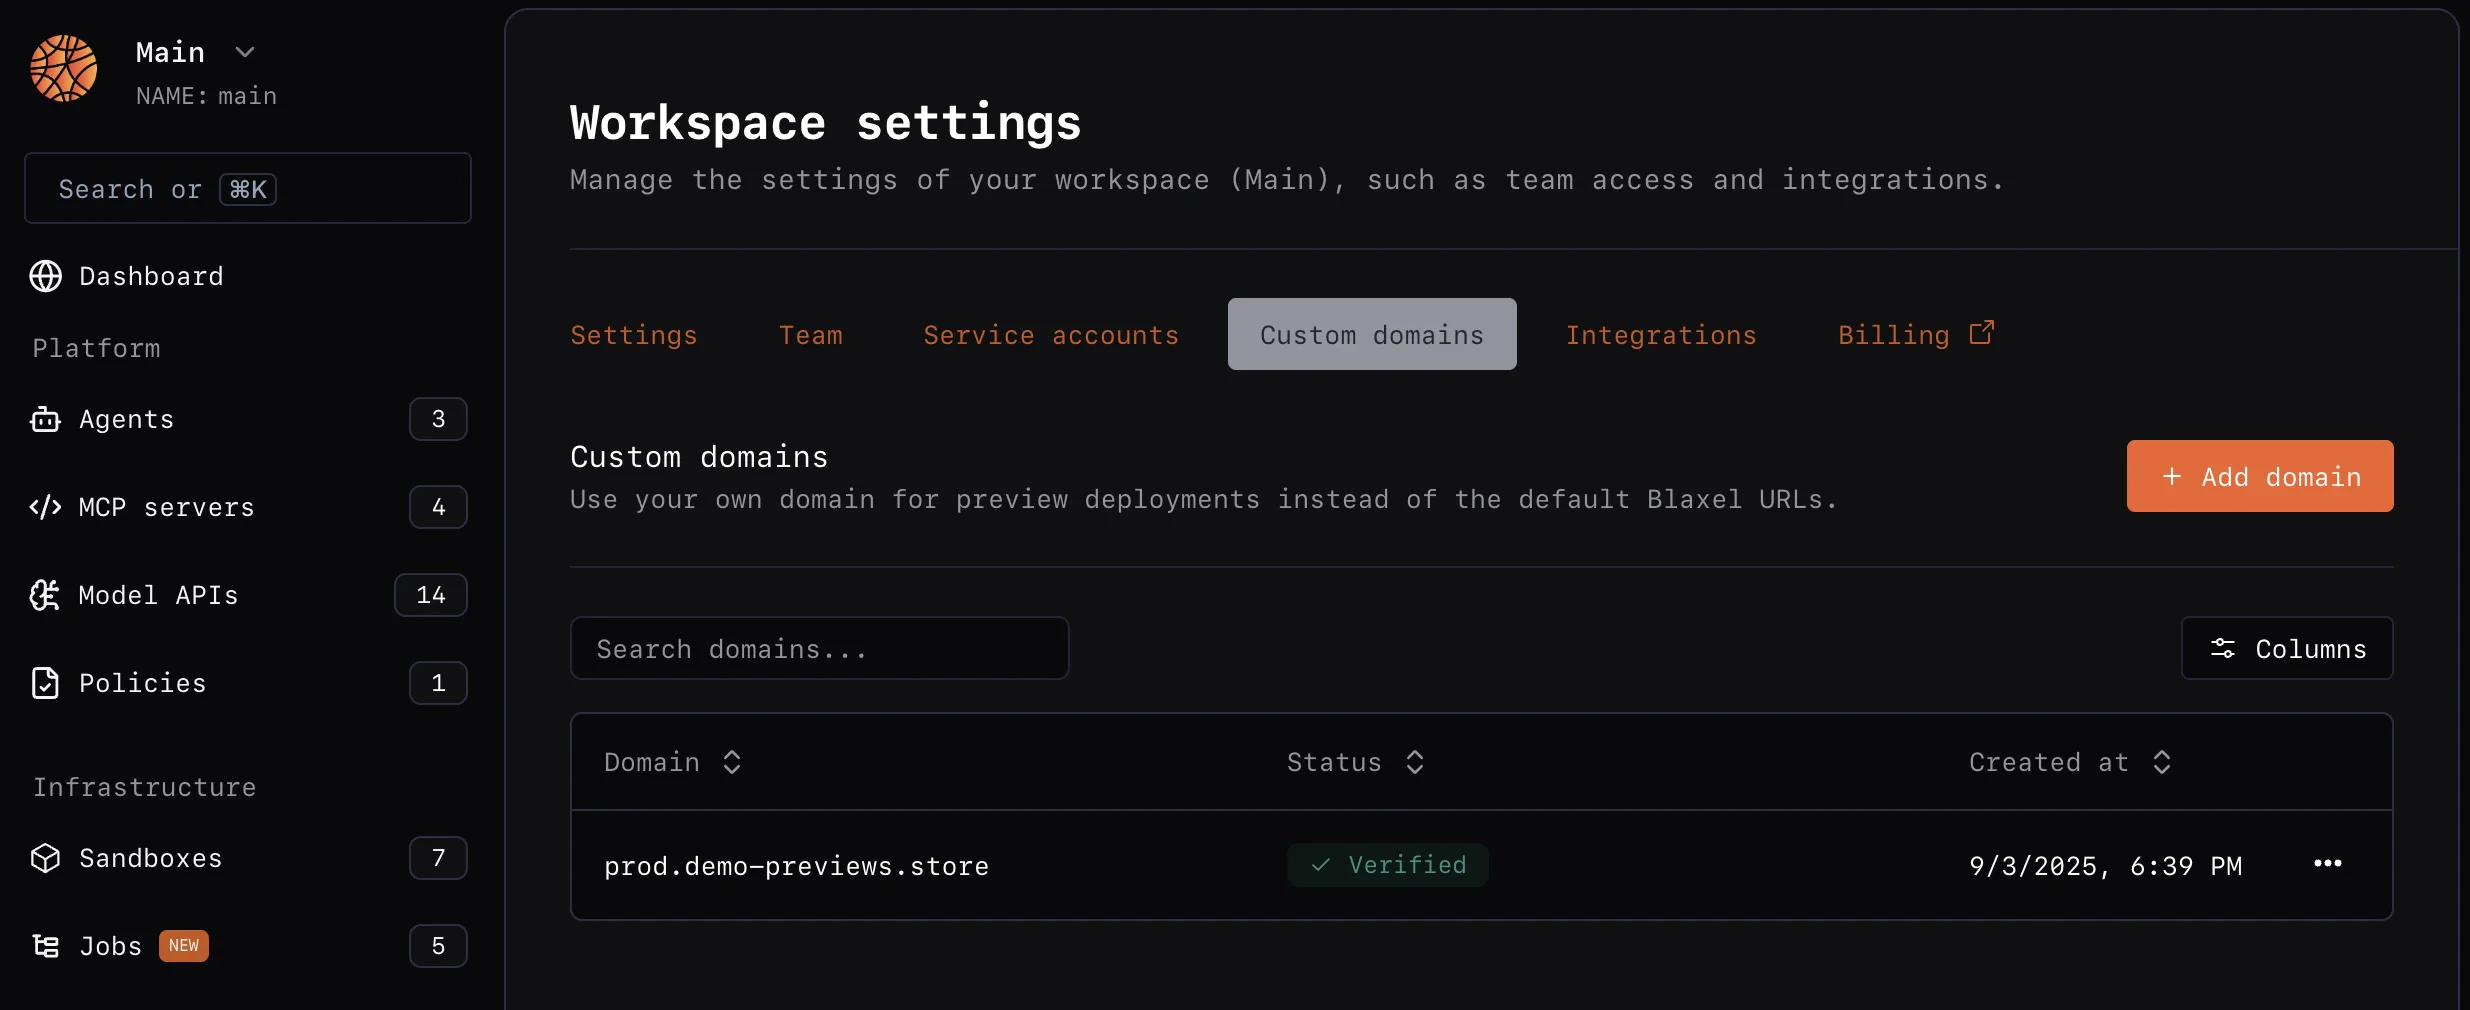Click the Main workspace avatar logo
2470x1010 pixels.
[65, 69]
